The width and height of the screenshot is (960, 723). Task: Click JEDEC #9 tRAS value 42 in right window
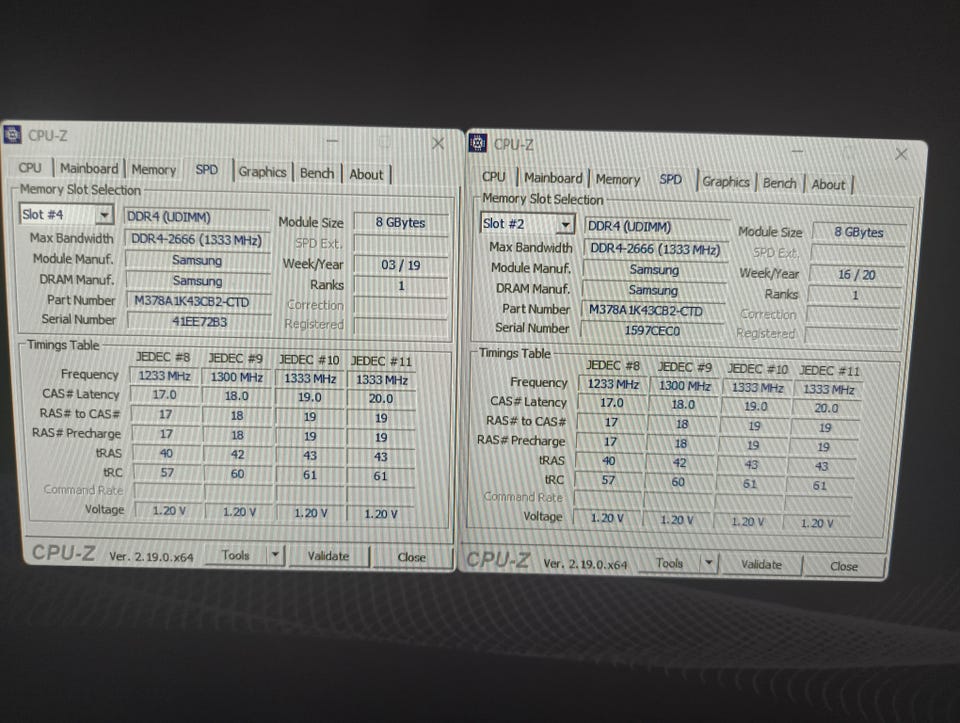tap(680, 463)
